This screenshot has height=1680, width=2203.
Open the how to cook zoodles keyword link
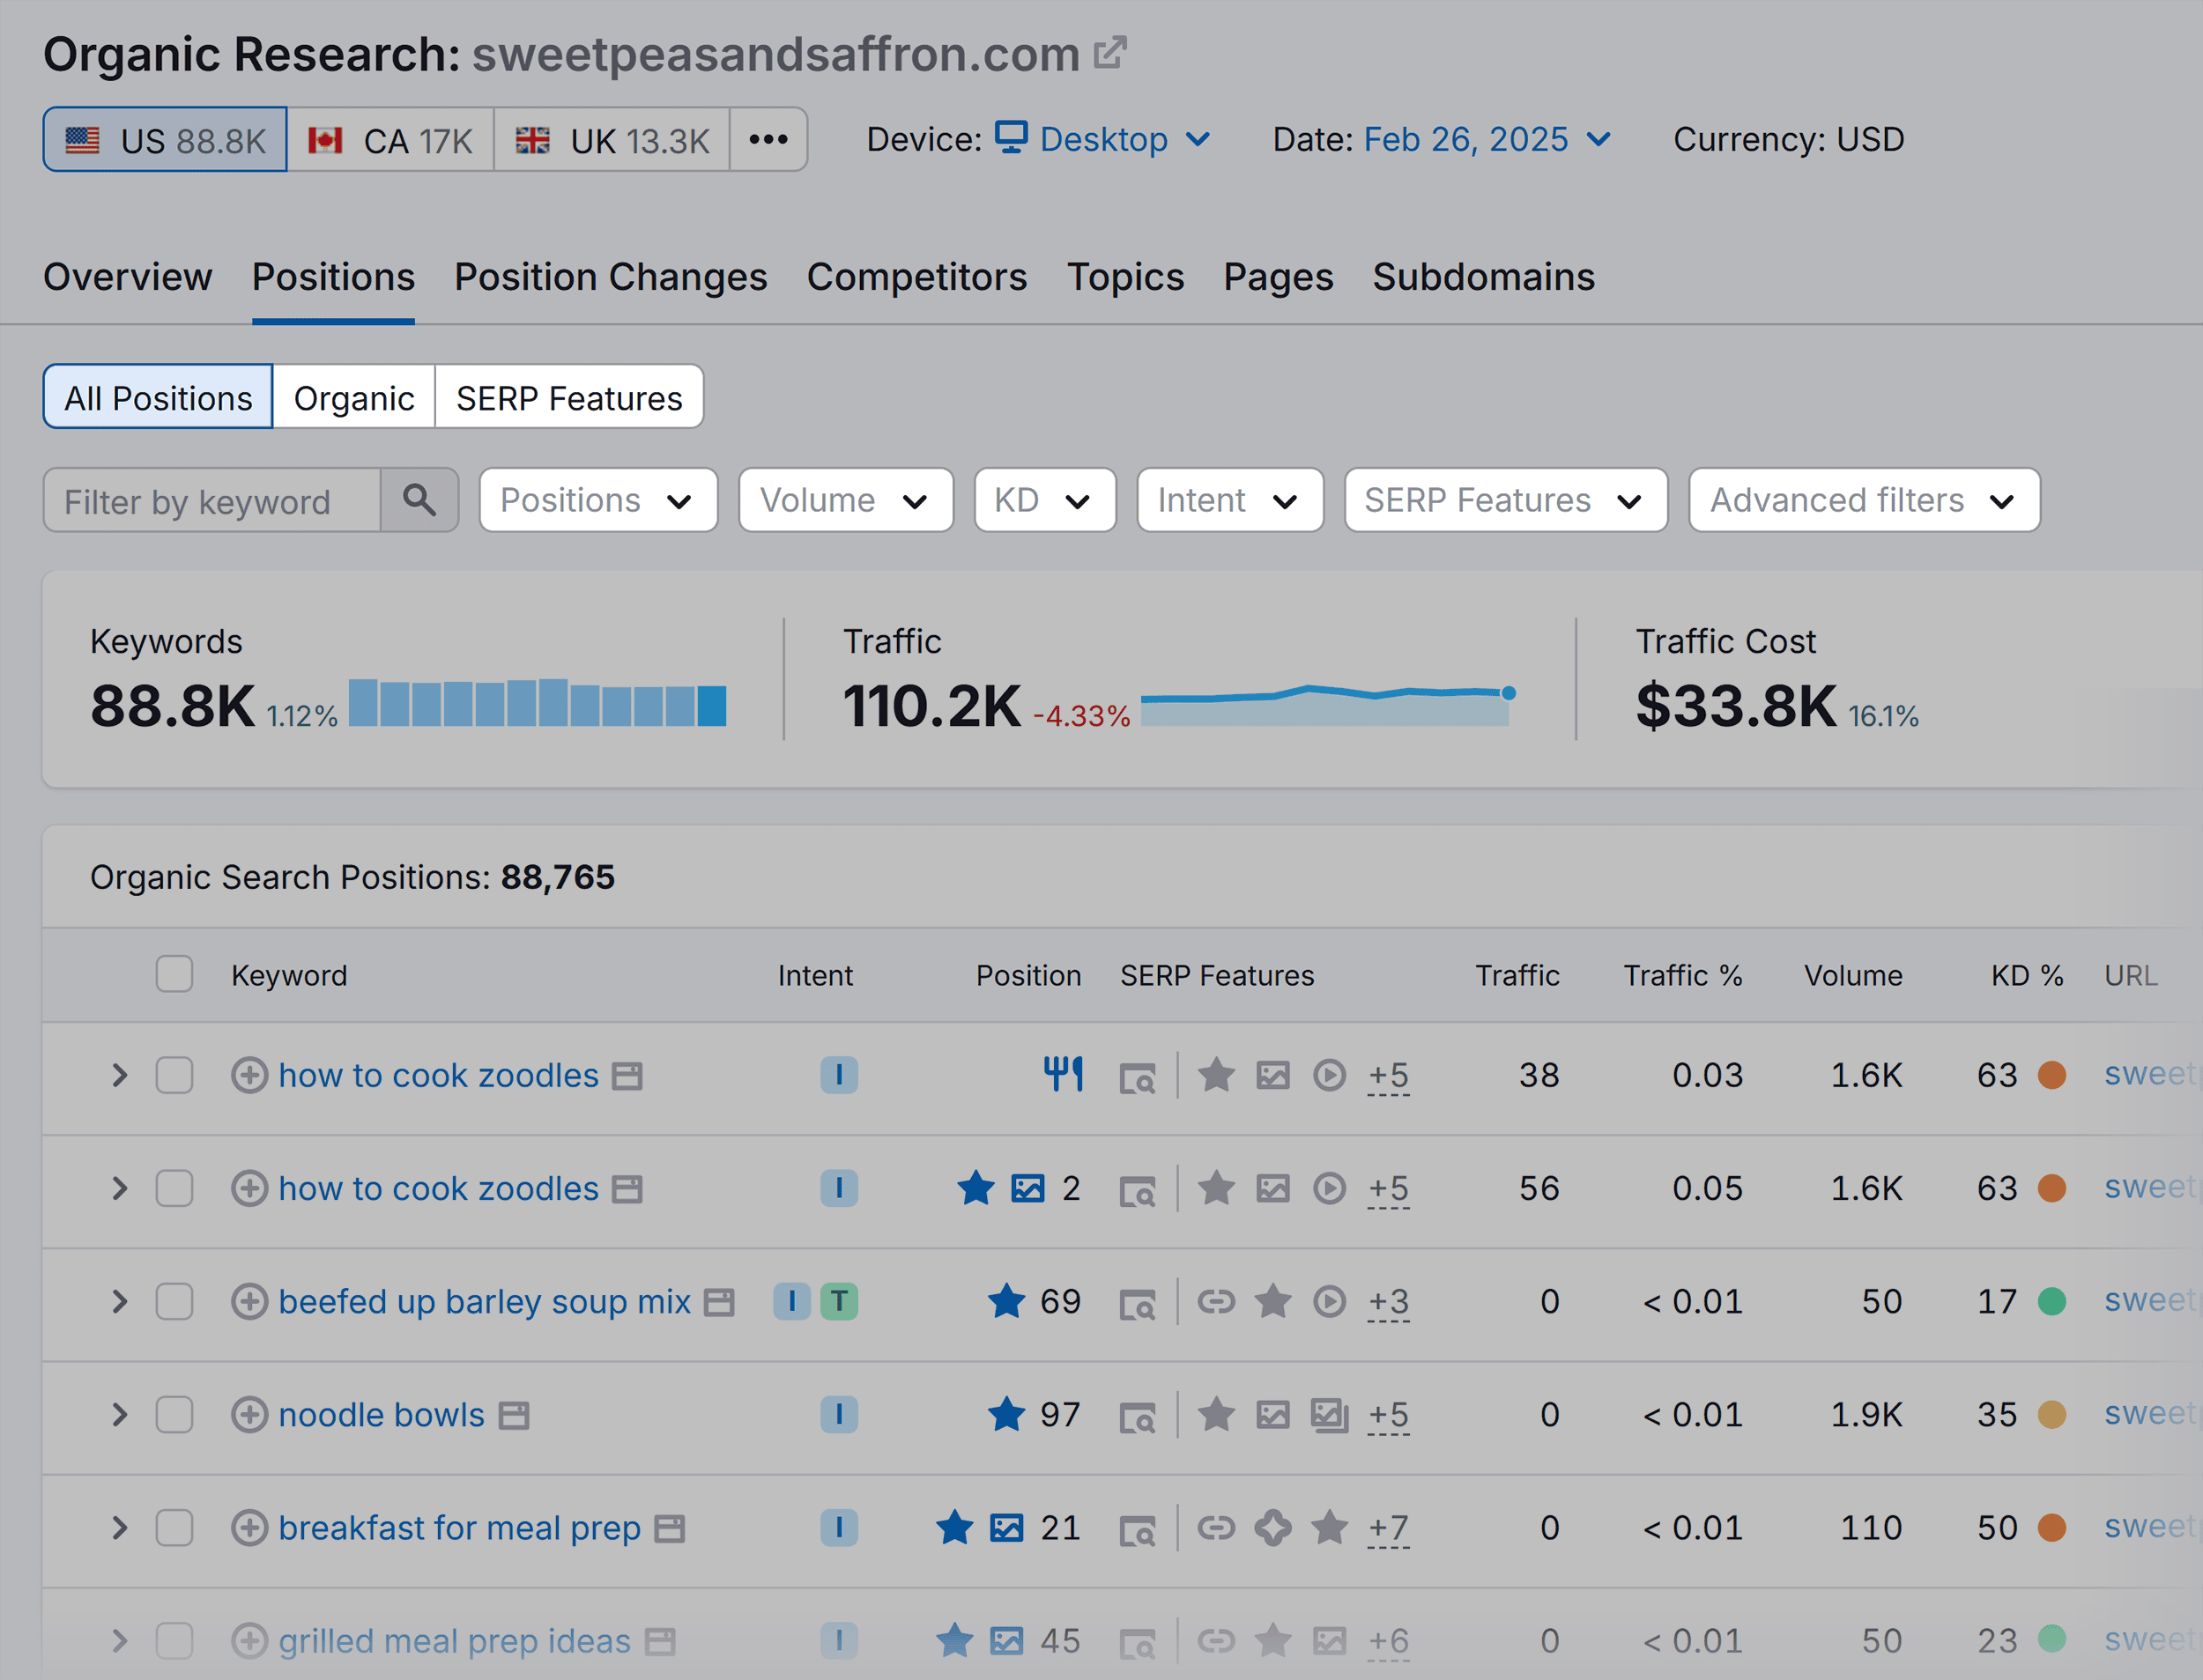click(439, 1075)
